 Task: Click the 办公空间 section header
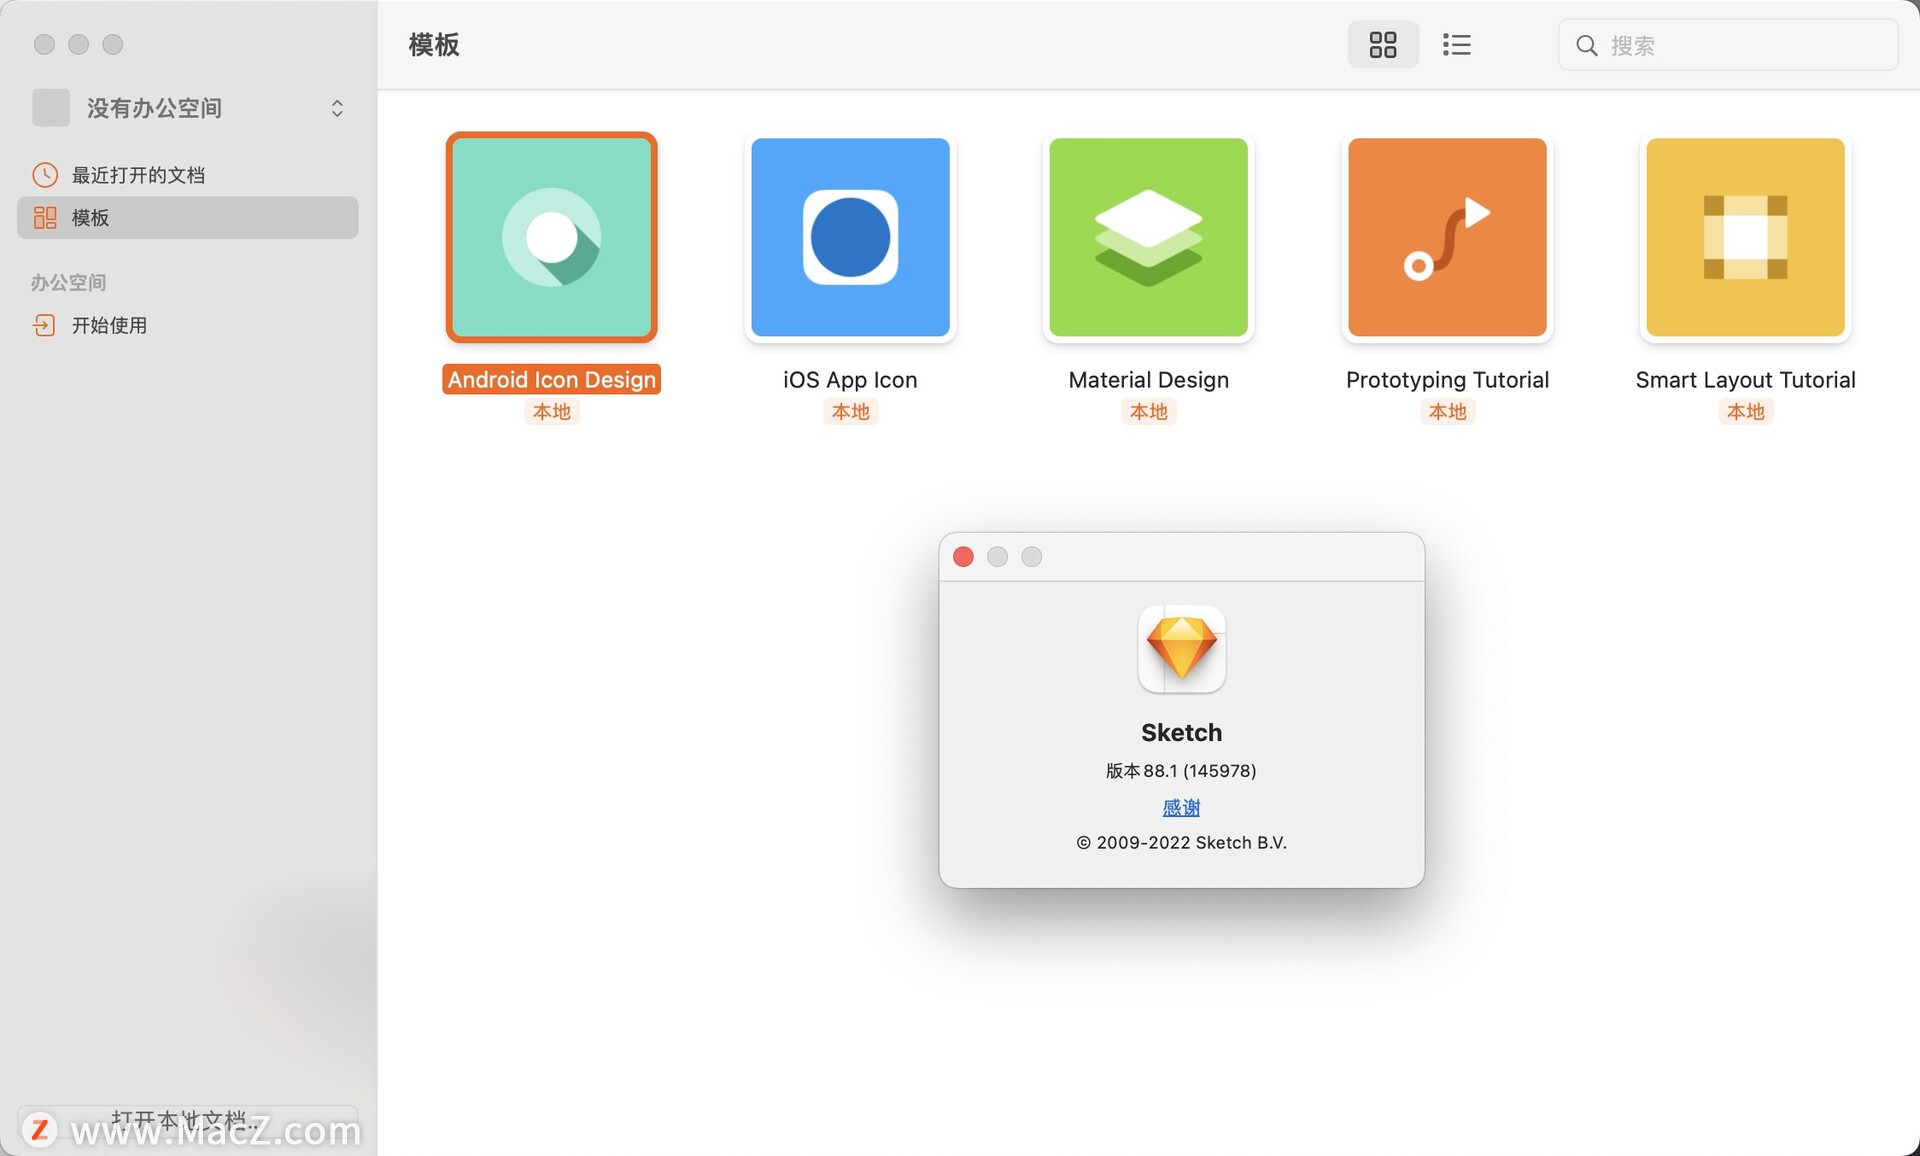[x=68, y=283]
